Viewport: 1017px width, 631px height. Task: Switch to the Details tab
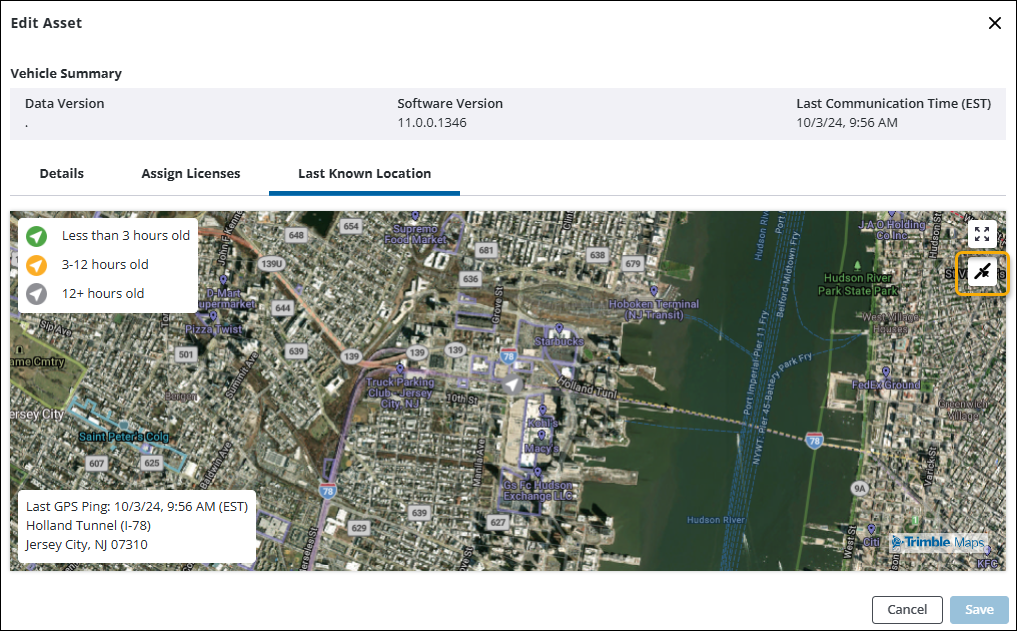[x=62, y=174]
